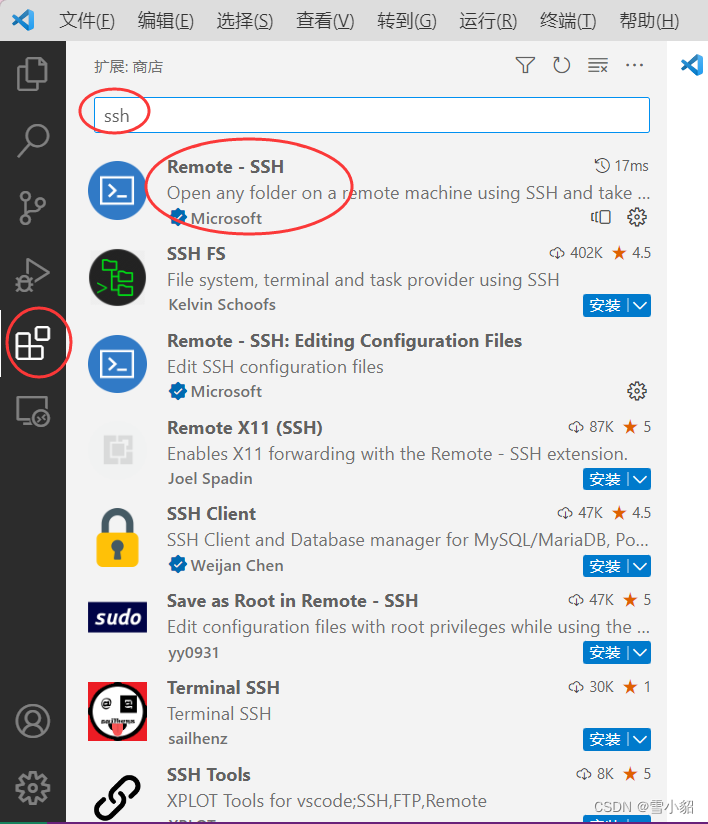
Task: Clear extension search results
Action: coord(598,66)
